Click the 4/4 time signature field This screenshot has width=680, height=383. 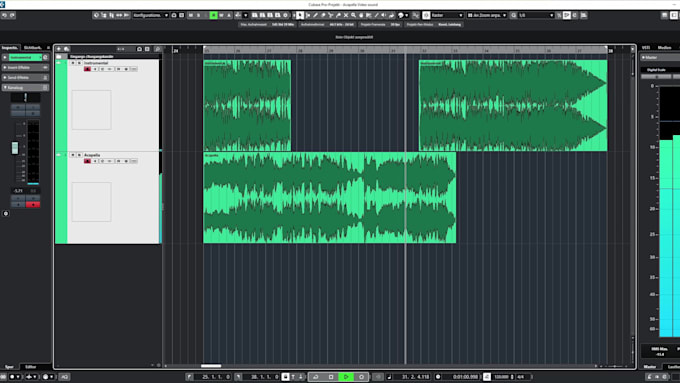point(520,377)
